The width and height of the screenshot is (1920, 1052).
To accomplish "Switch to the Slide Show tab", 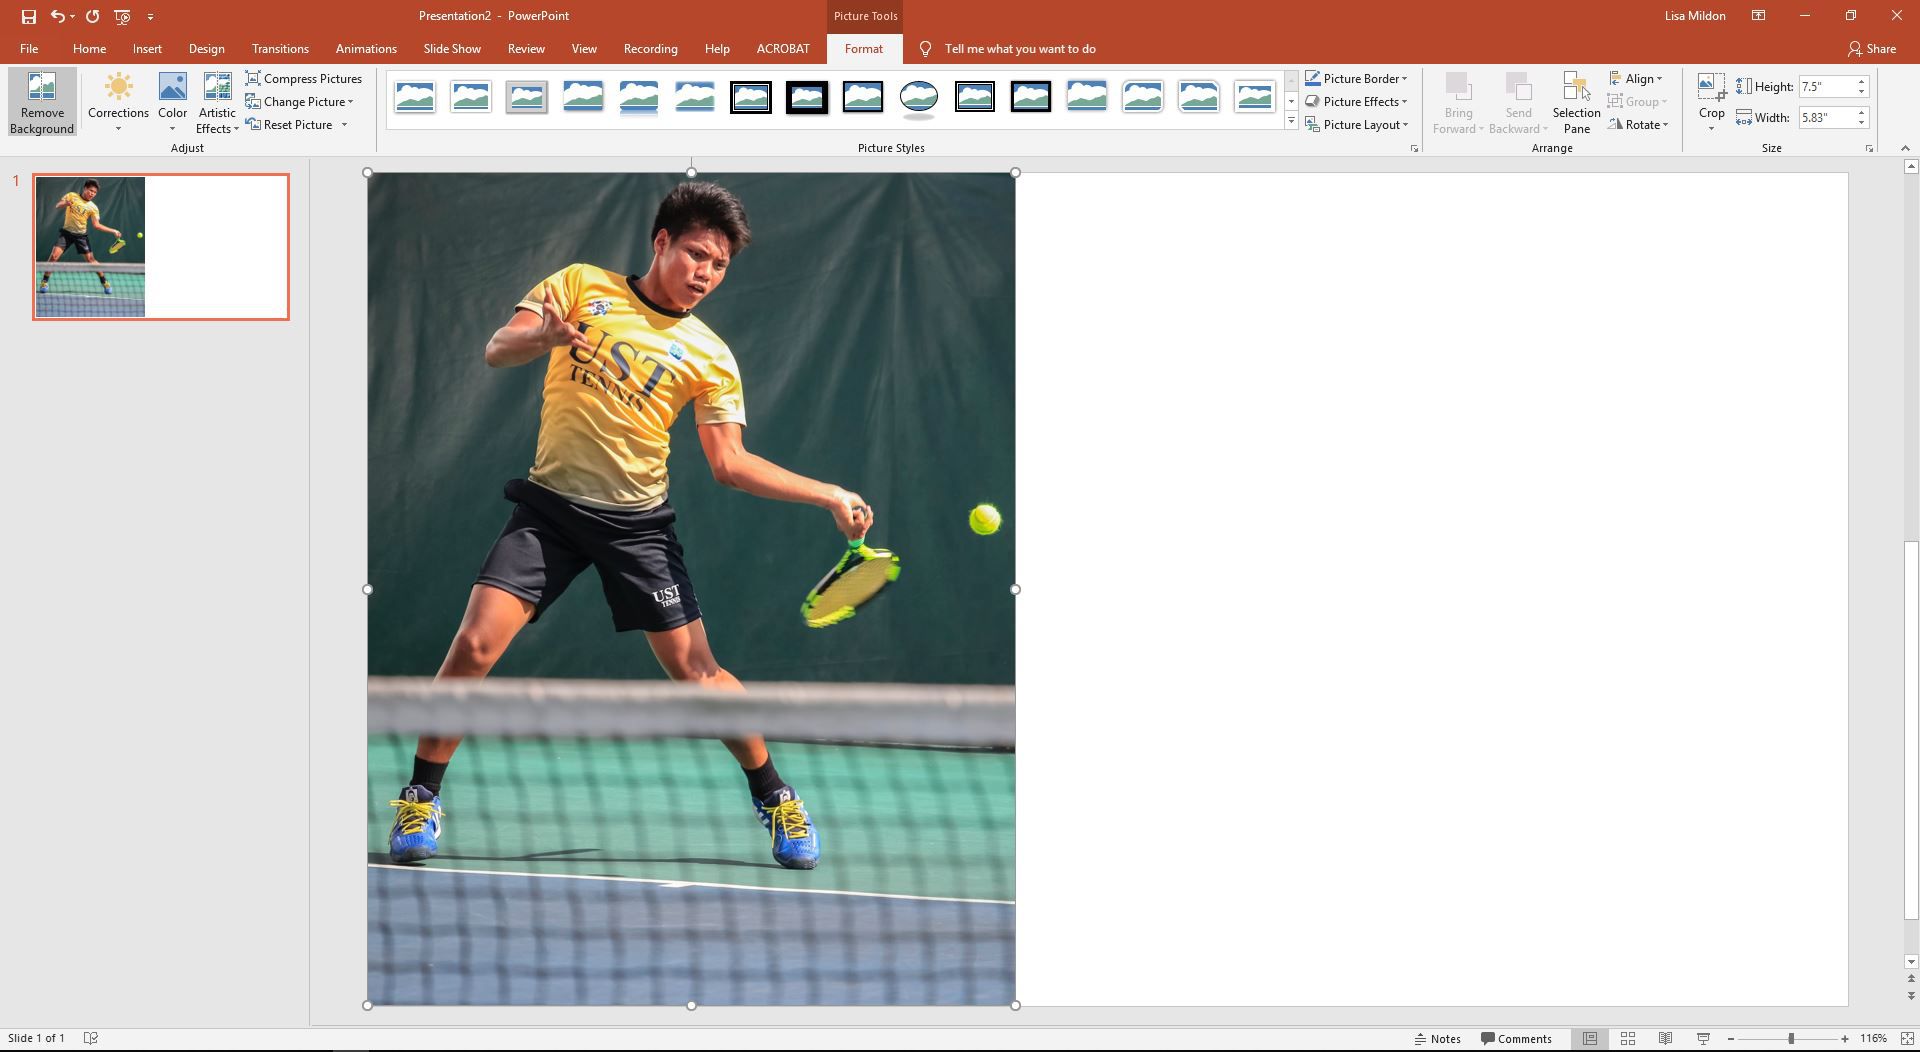I will [x=452, y=48].
